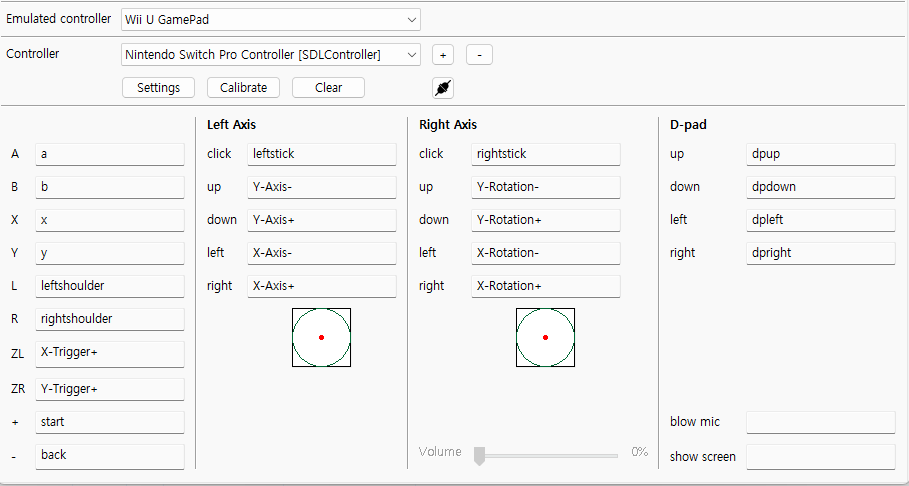Select Left Axis down Y-Axis+ field
The image size is (909, 486).
coord(322,220)
